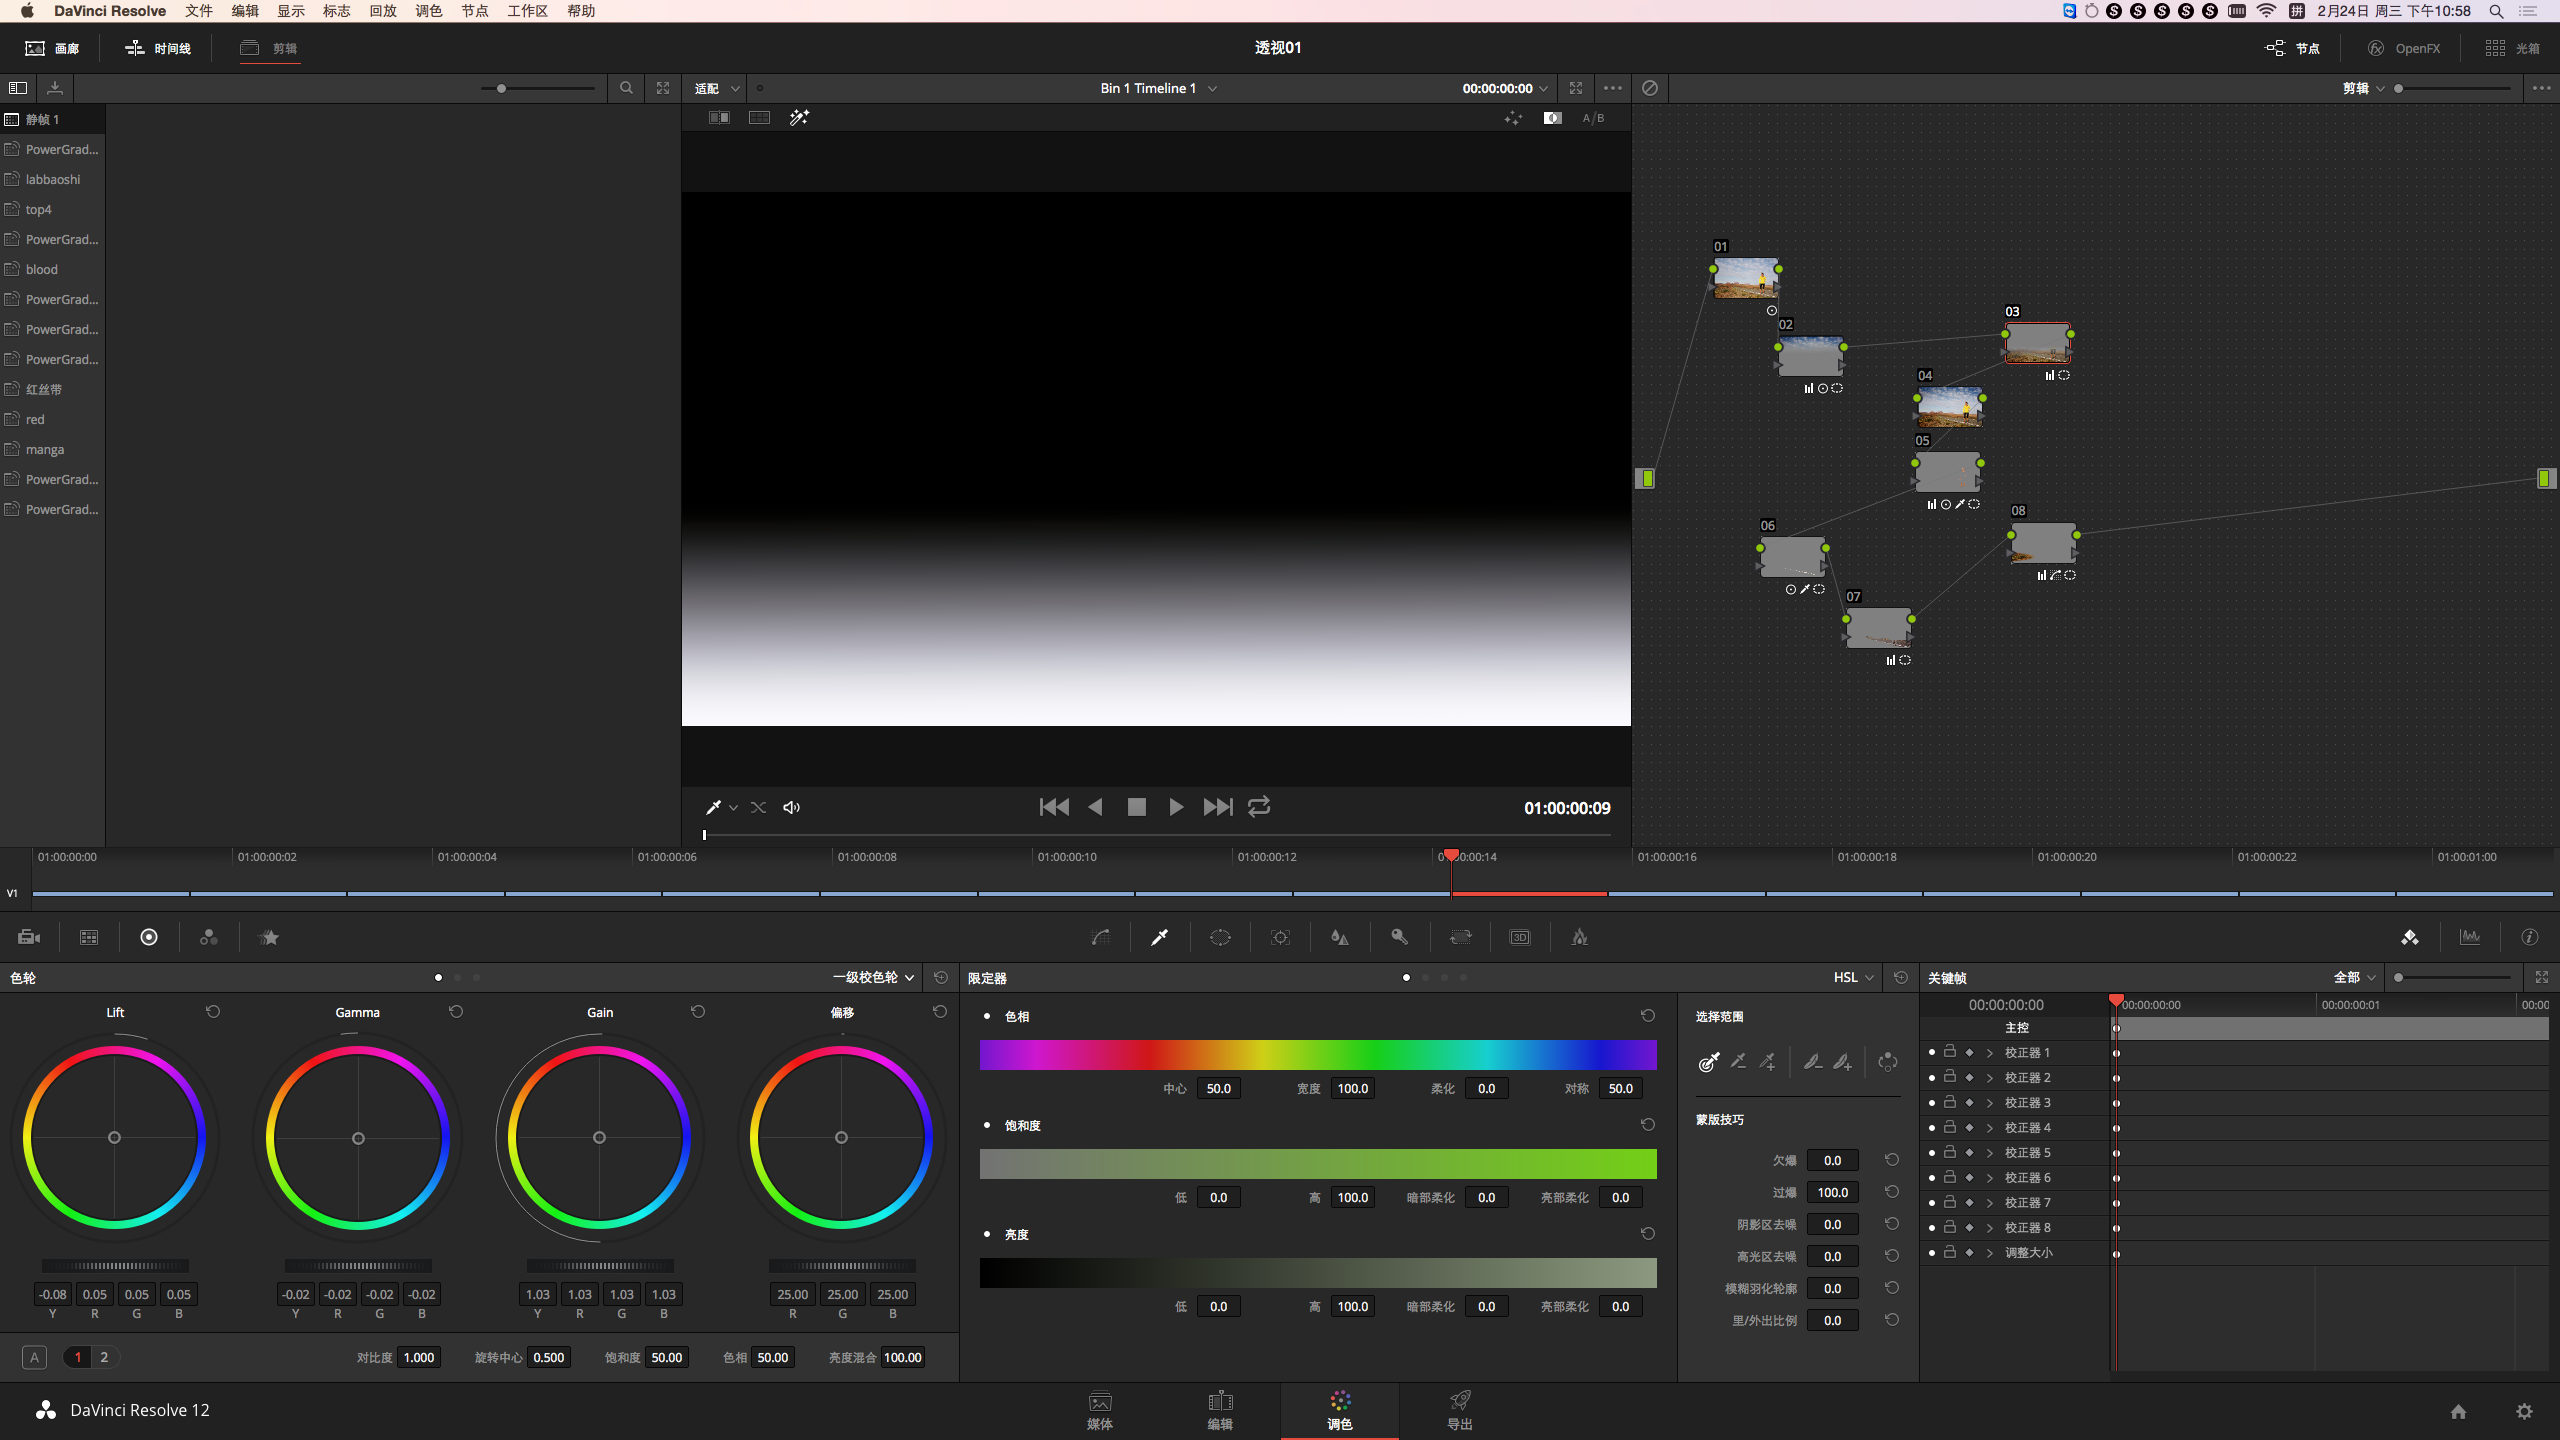Toggle the Saturation qualifier enable dot
2560x1440 pixels.
987,1125
